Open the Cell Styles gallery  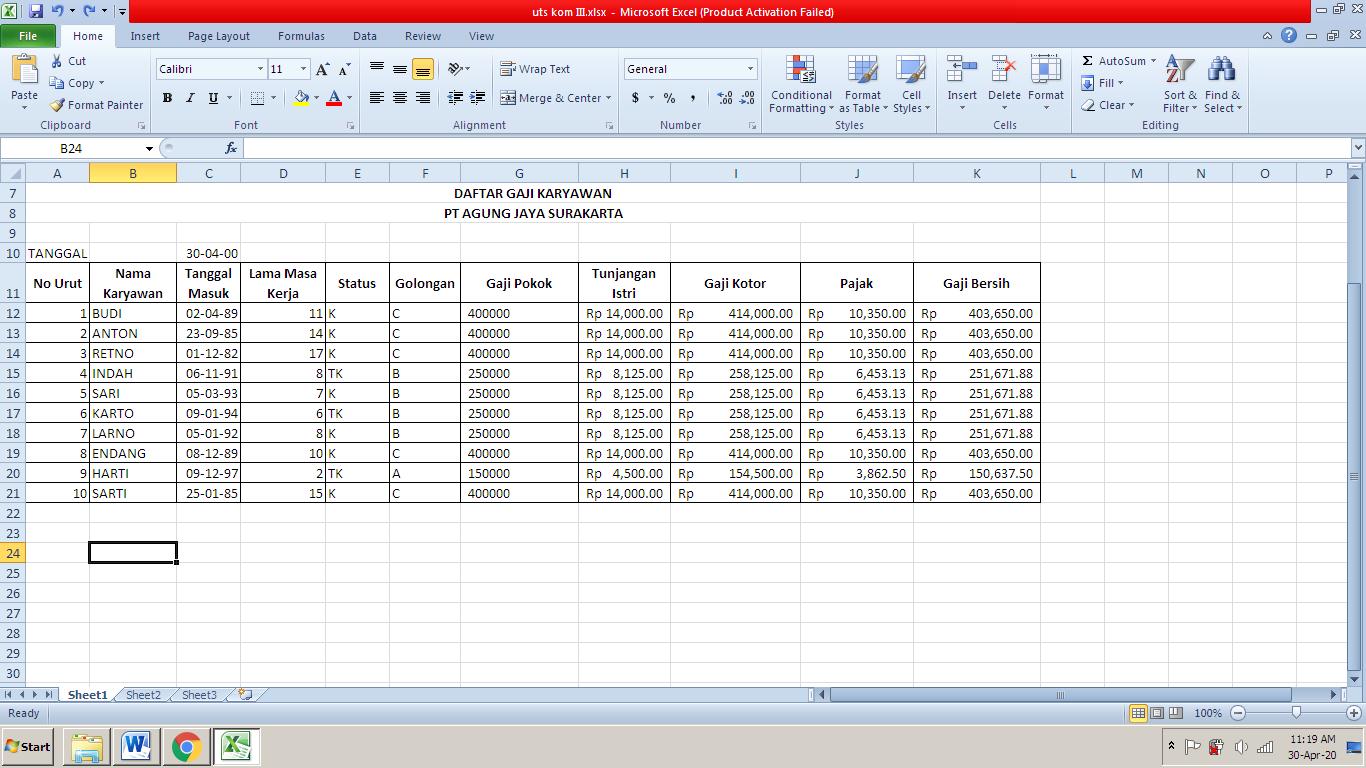tap(911, 85)
